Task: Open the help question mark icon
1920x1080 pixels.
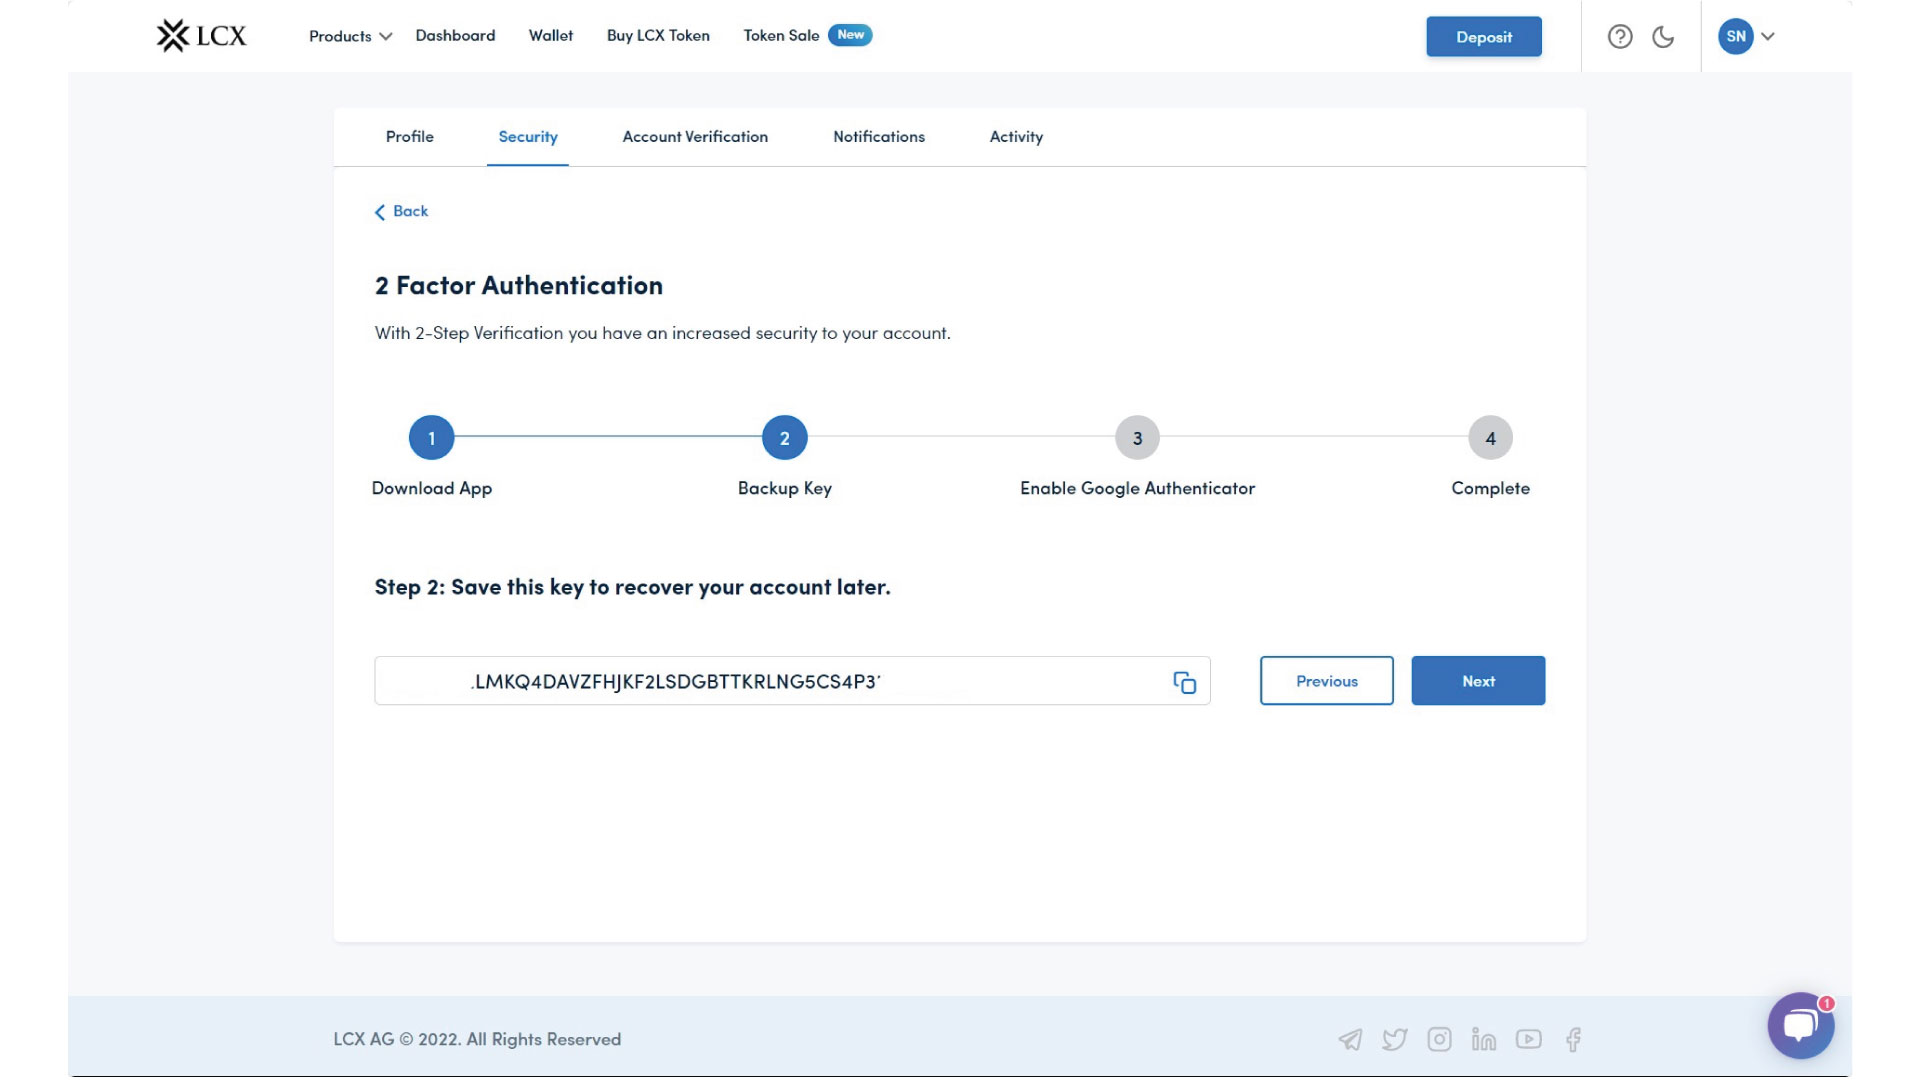Action: tap(1620, 37)
